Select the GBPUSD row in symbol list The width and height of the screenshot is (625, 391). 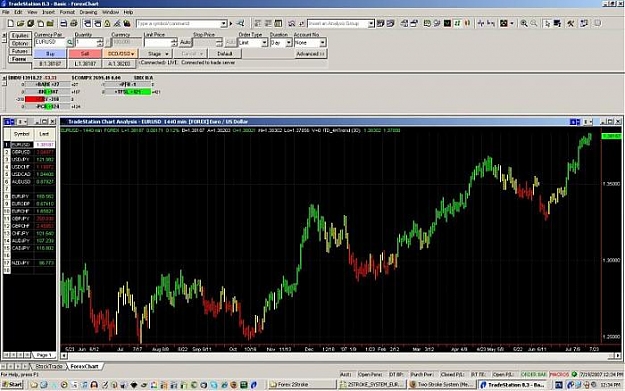click(x=29, y=152)
